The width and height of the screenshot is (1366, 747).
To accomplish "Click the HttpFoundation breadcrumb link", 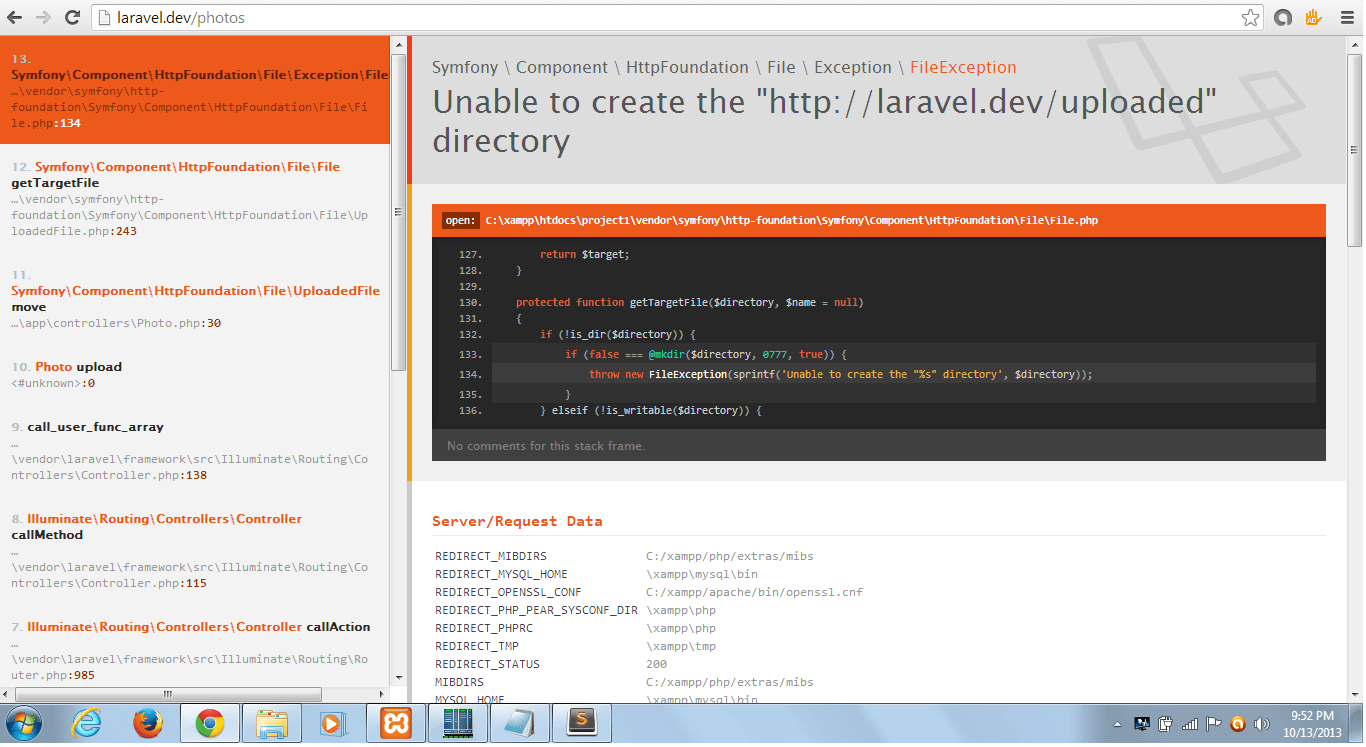I will click(687, 67).
